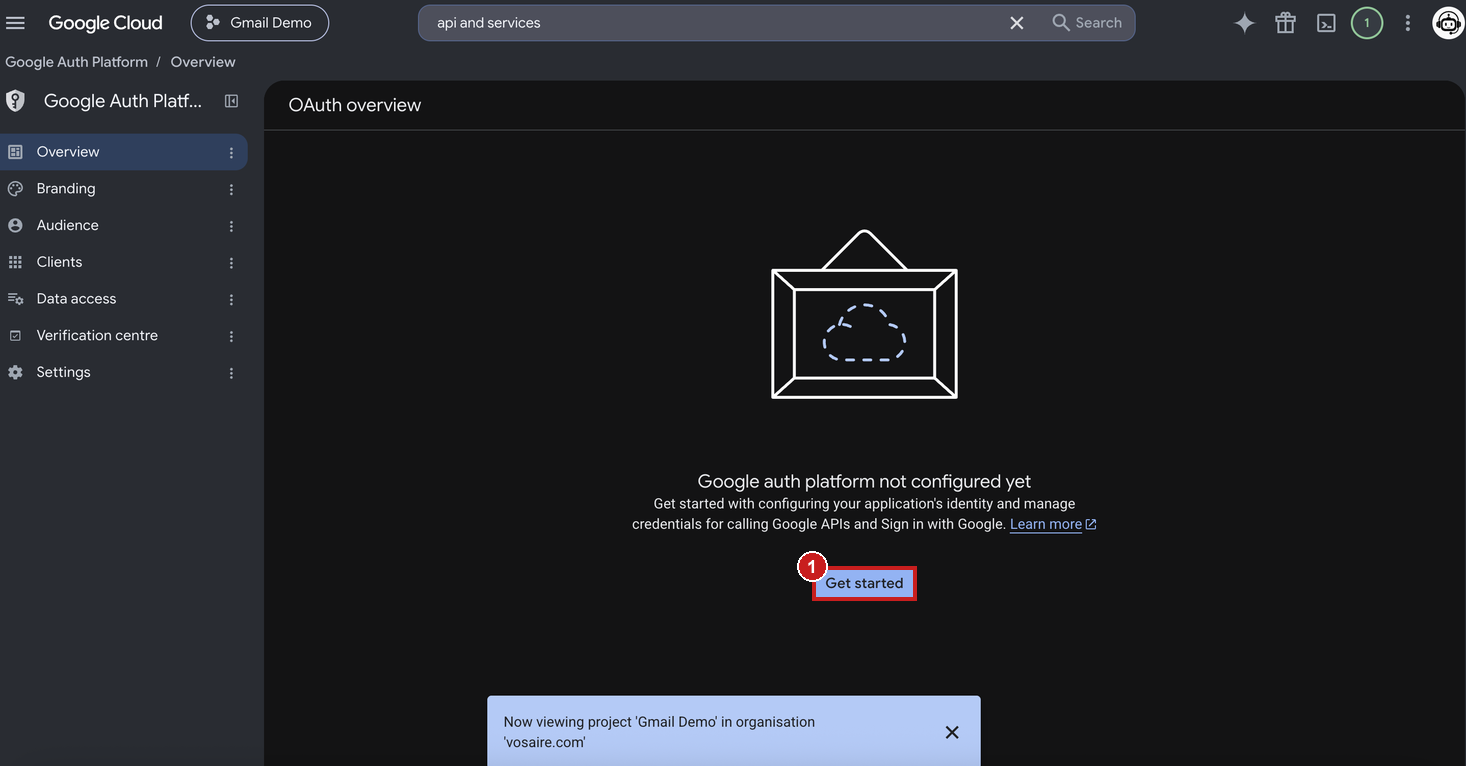Activate Cloud Shell terminal icon
1466x766 pixels.
[x=1326, y=23]
